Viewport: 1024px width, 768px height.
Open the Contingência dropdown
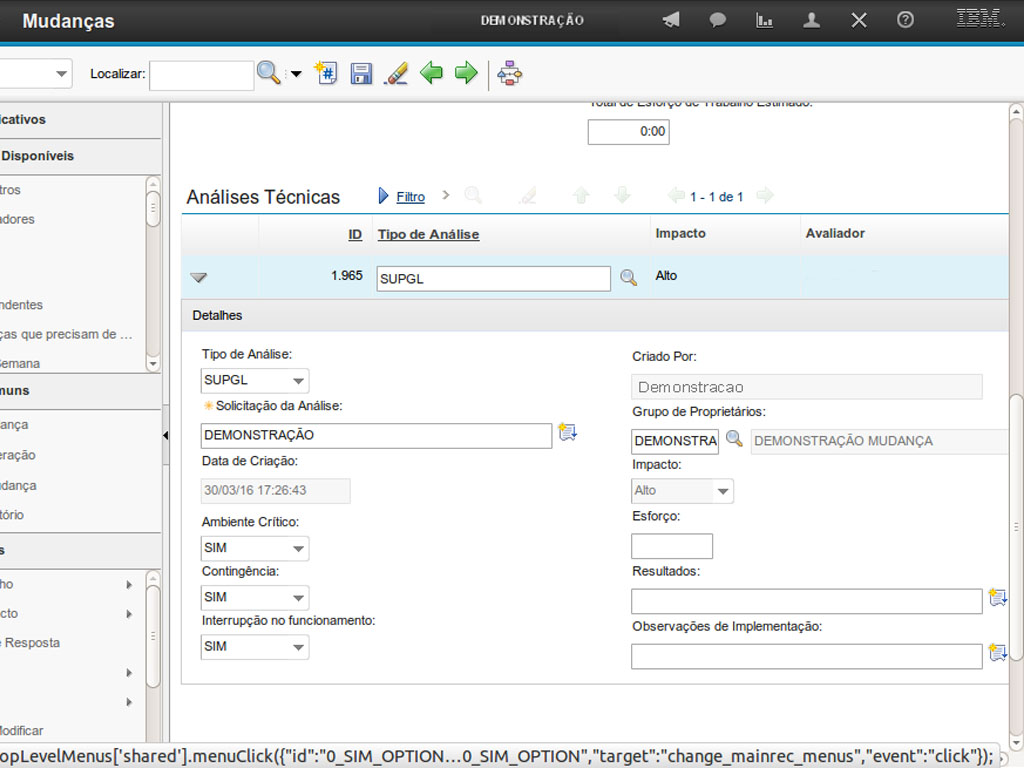pos(298,598)
